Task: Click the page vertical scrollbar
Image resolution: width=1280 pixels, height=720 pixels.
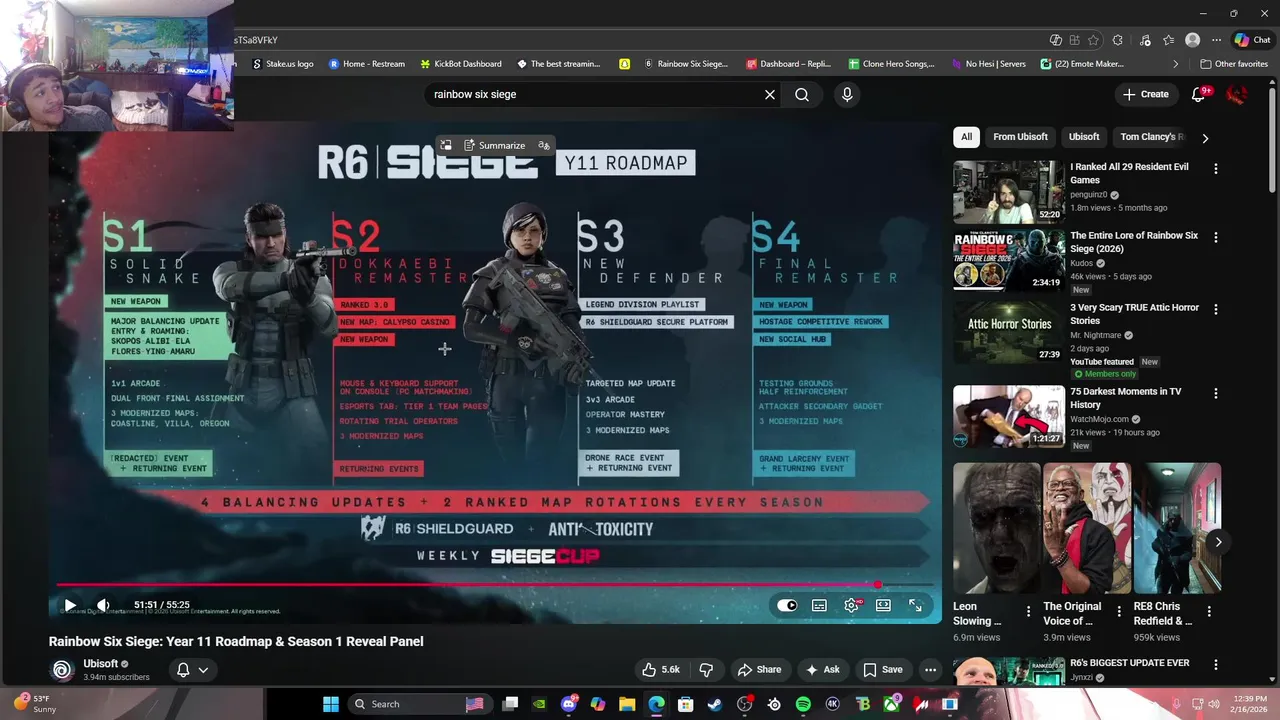Action: (1273, 140)
